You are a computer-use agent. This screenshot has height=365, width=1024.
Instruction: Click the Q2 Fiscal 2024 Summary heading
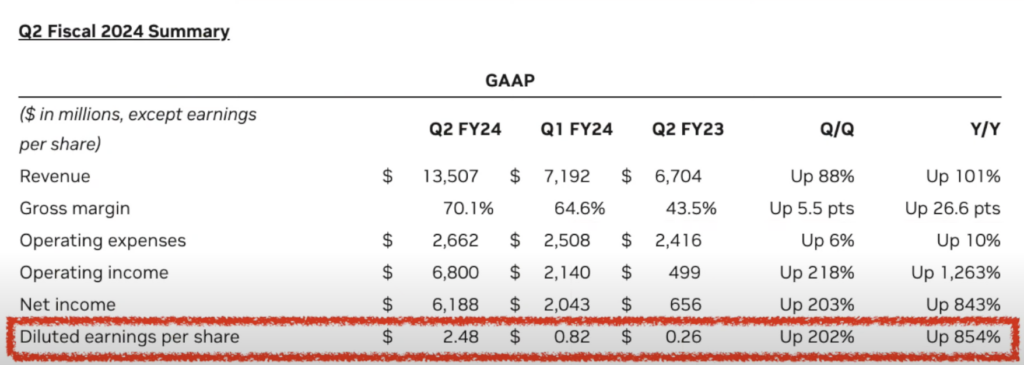(x=124, y=31)
